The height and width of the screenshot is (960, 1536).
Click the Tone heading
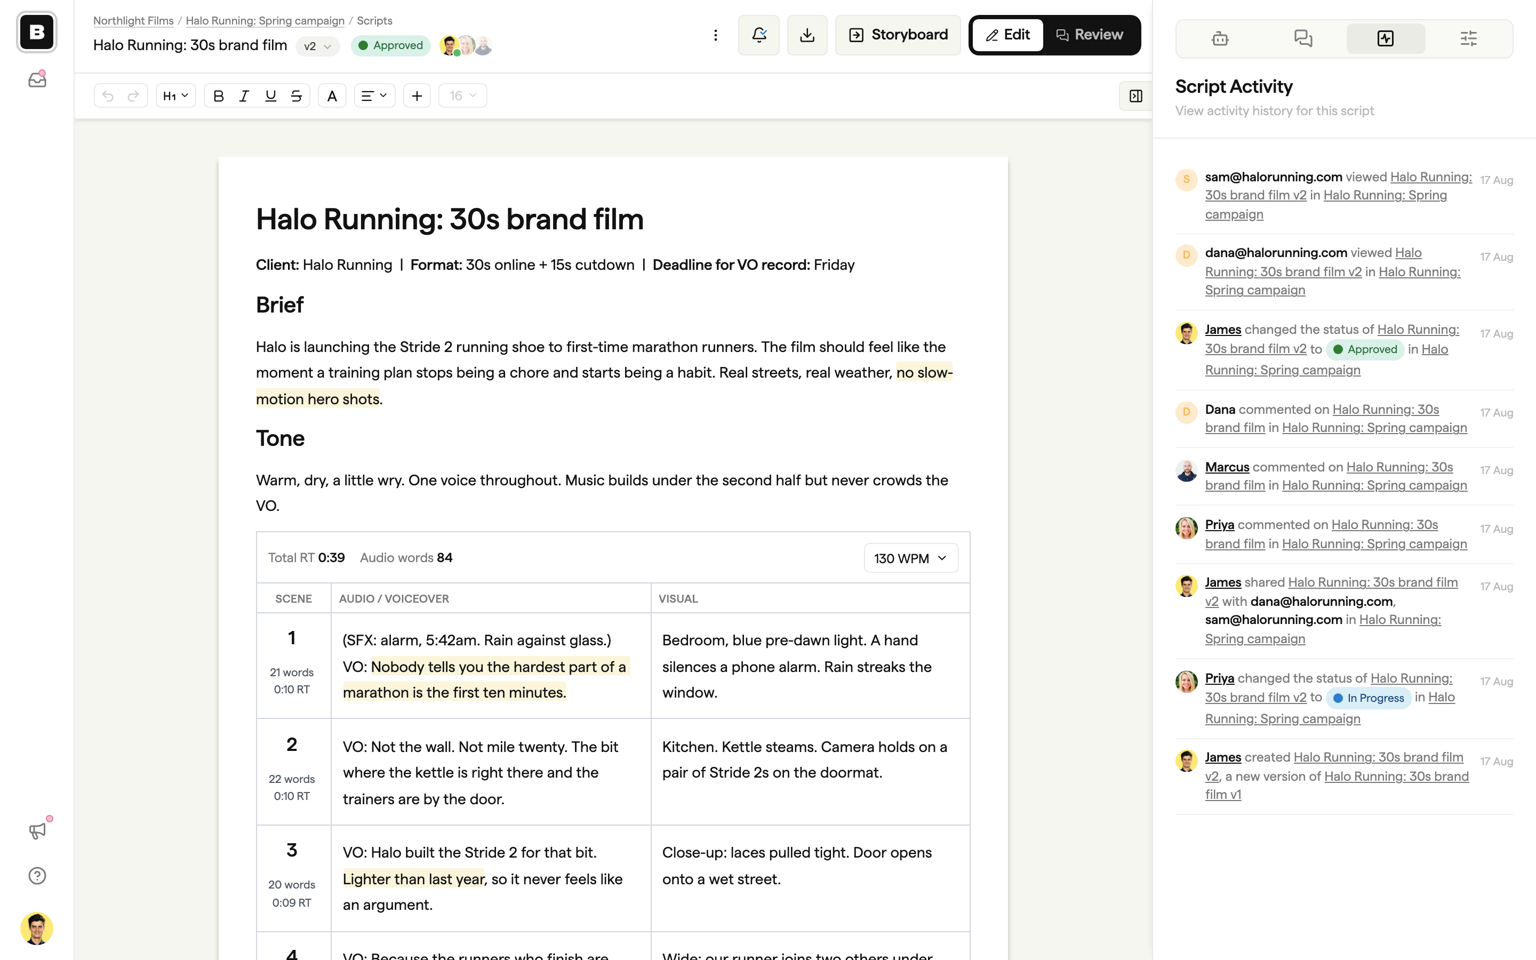280,438
